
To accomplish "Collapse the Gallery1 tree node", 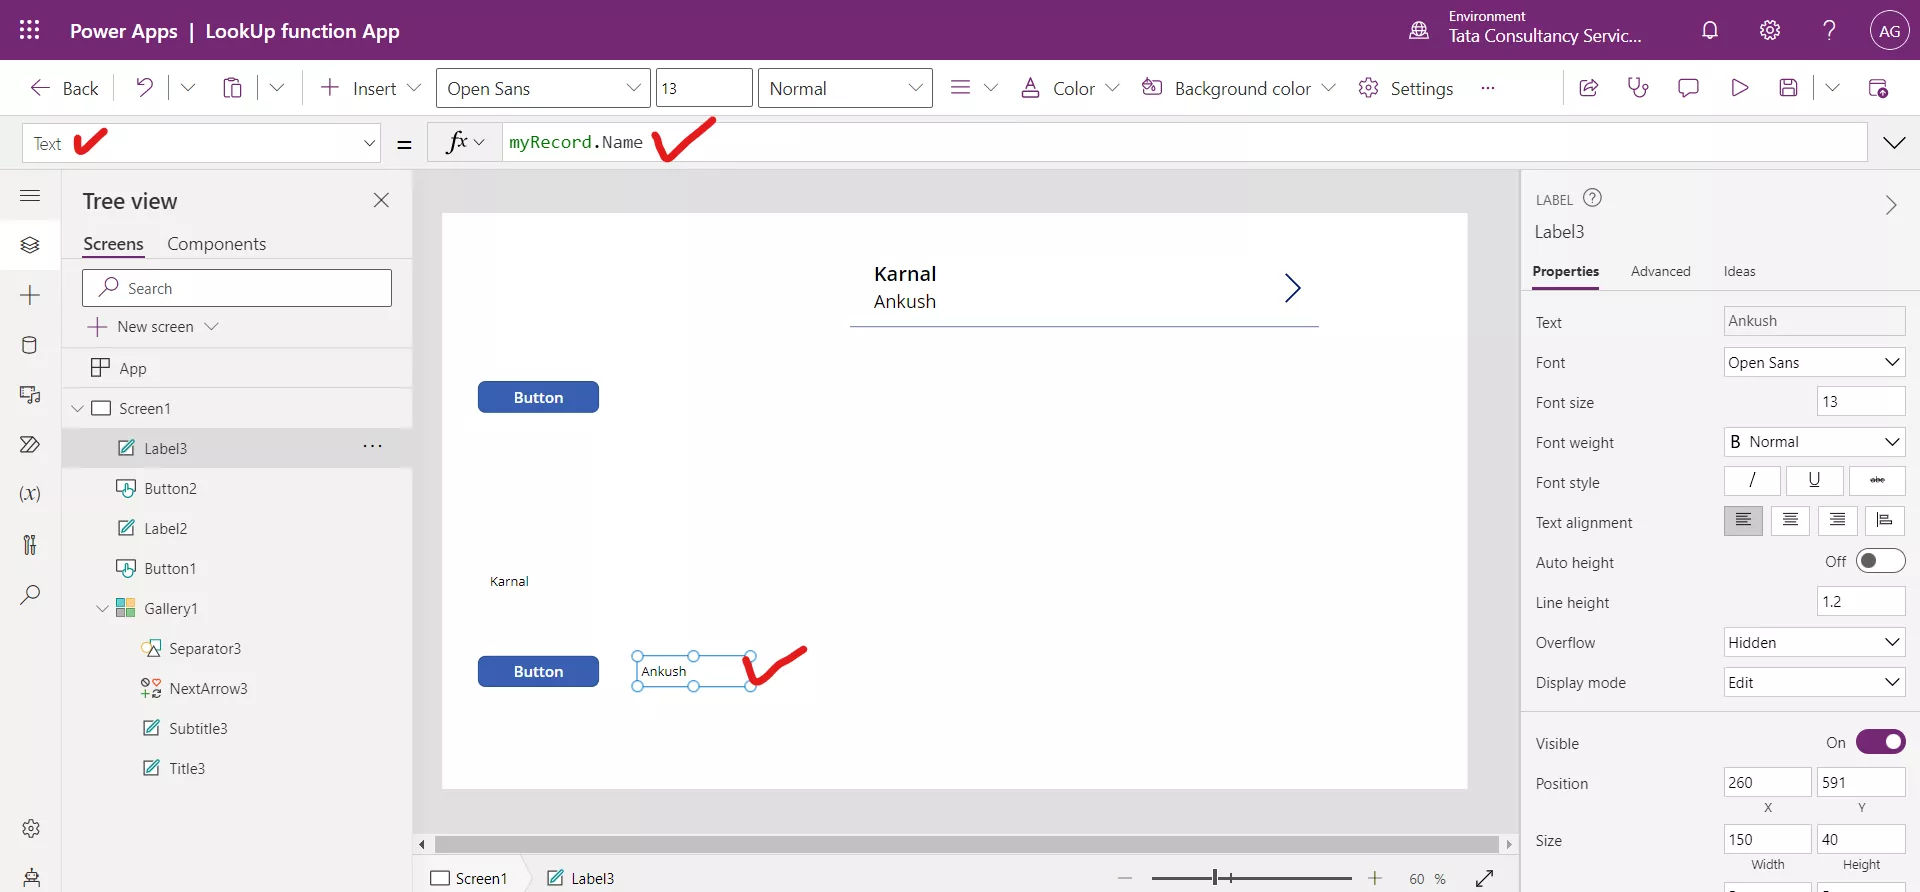I will [x=102, y=608].
